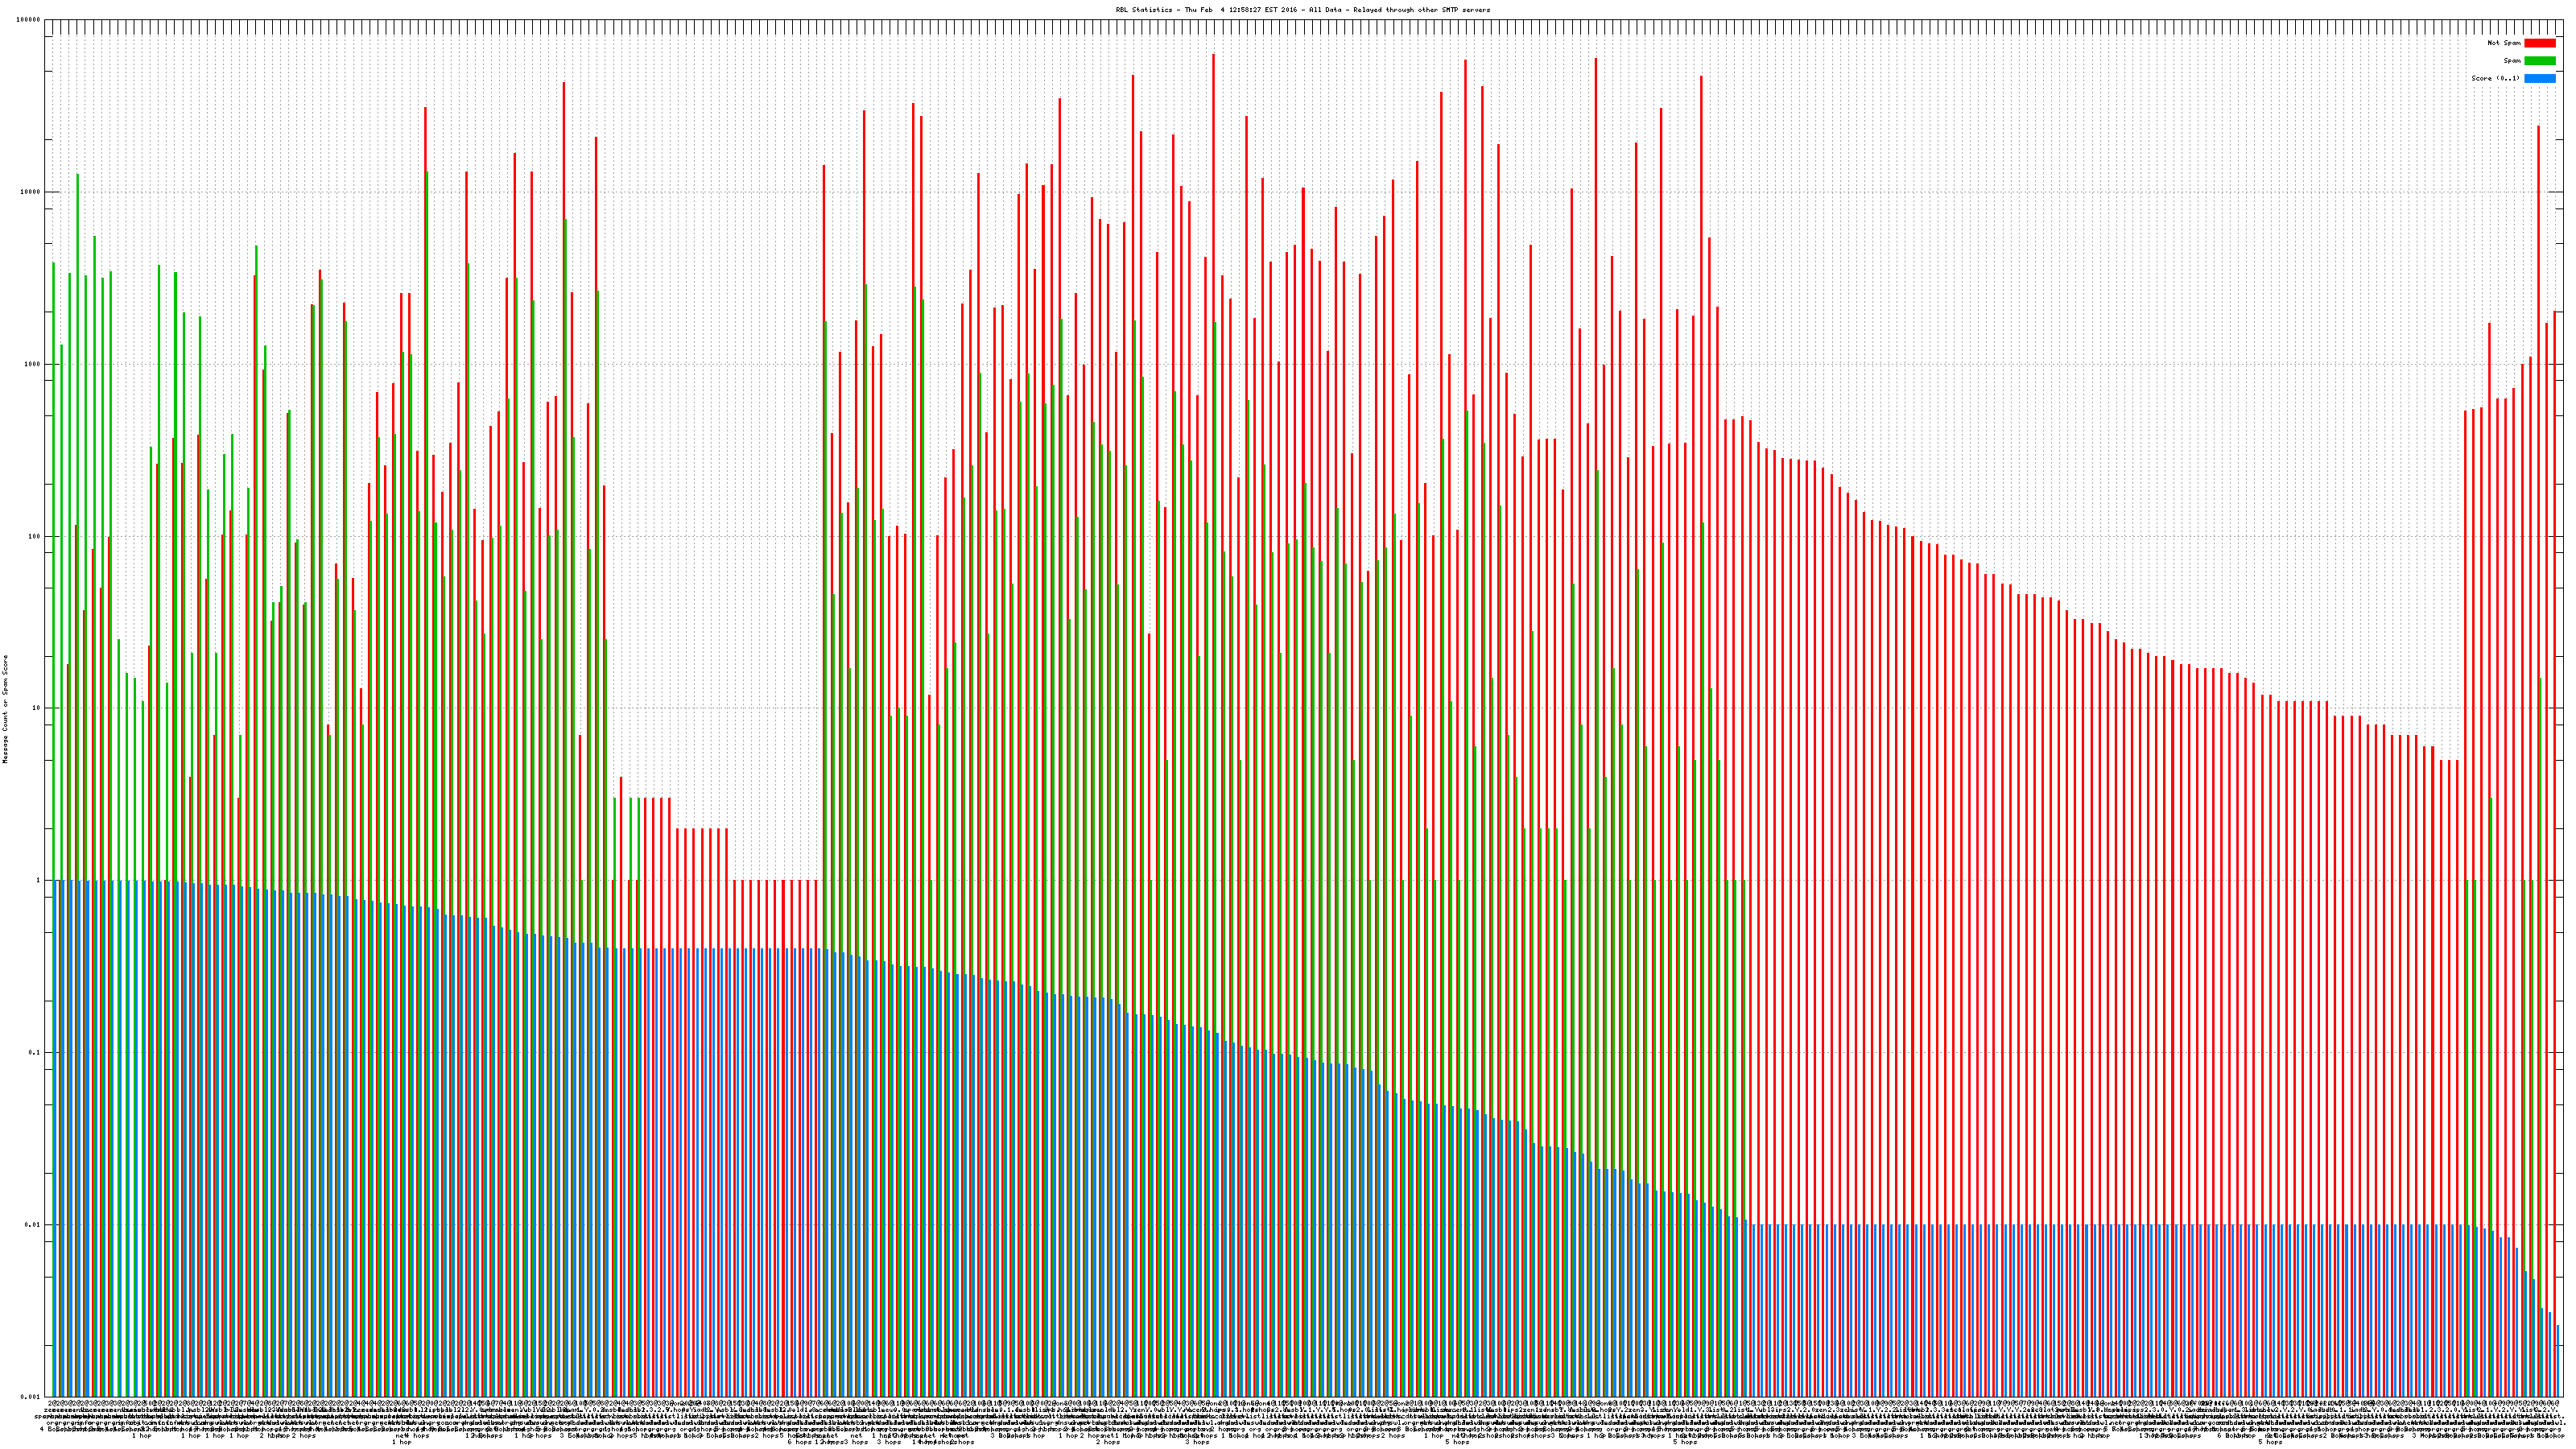Click the red Not Spam legend swatch
Viewport: 2576px width, 1449px height.
click(x=2539, y=43)
